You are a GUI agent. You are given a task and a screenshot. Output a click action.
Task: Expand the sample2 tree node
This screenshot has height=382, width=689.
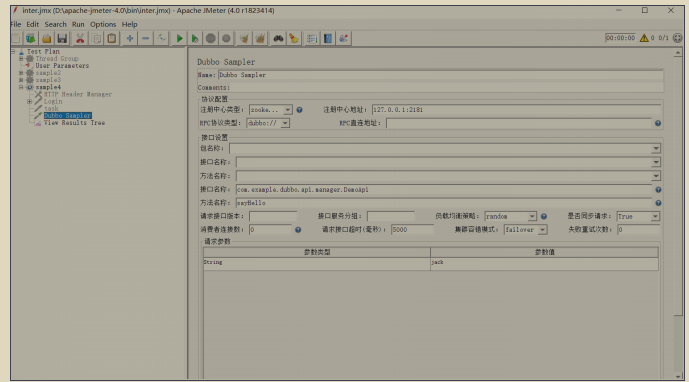click(21, 73)
